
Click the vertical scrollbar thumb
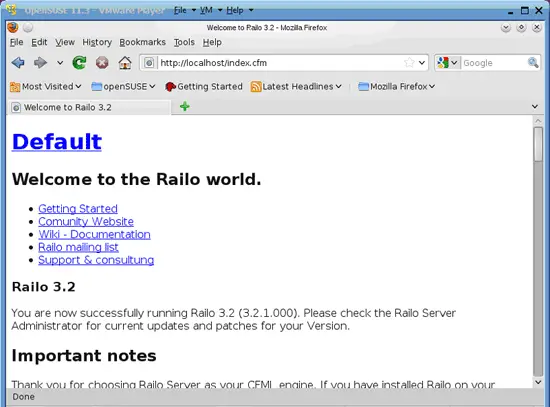coord(538,144)
